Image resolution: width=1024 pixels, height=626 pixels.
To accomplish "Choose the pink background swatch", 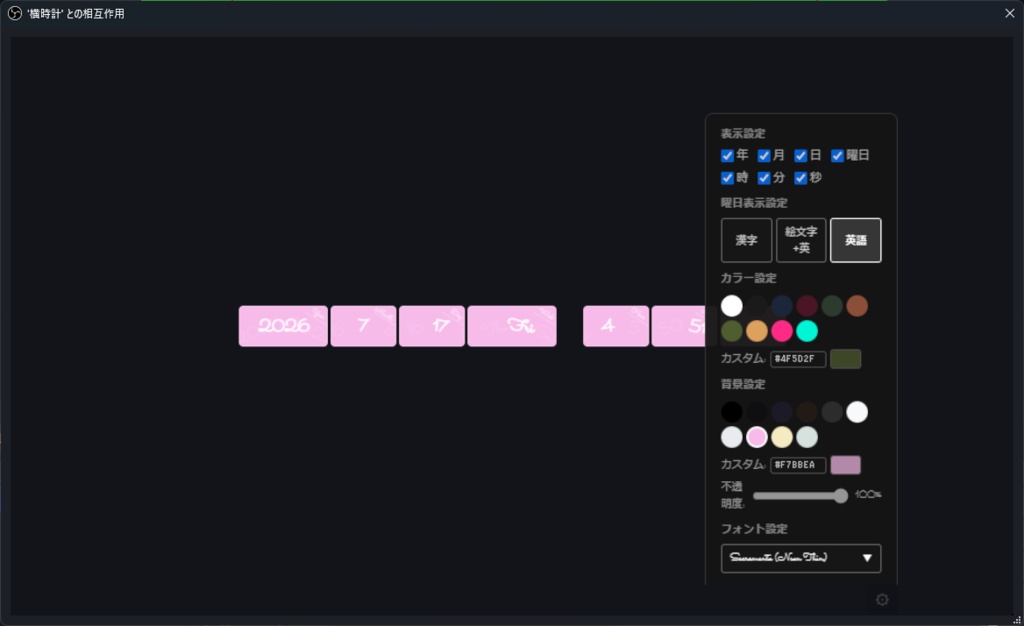I will 756,437.
